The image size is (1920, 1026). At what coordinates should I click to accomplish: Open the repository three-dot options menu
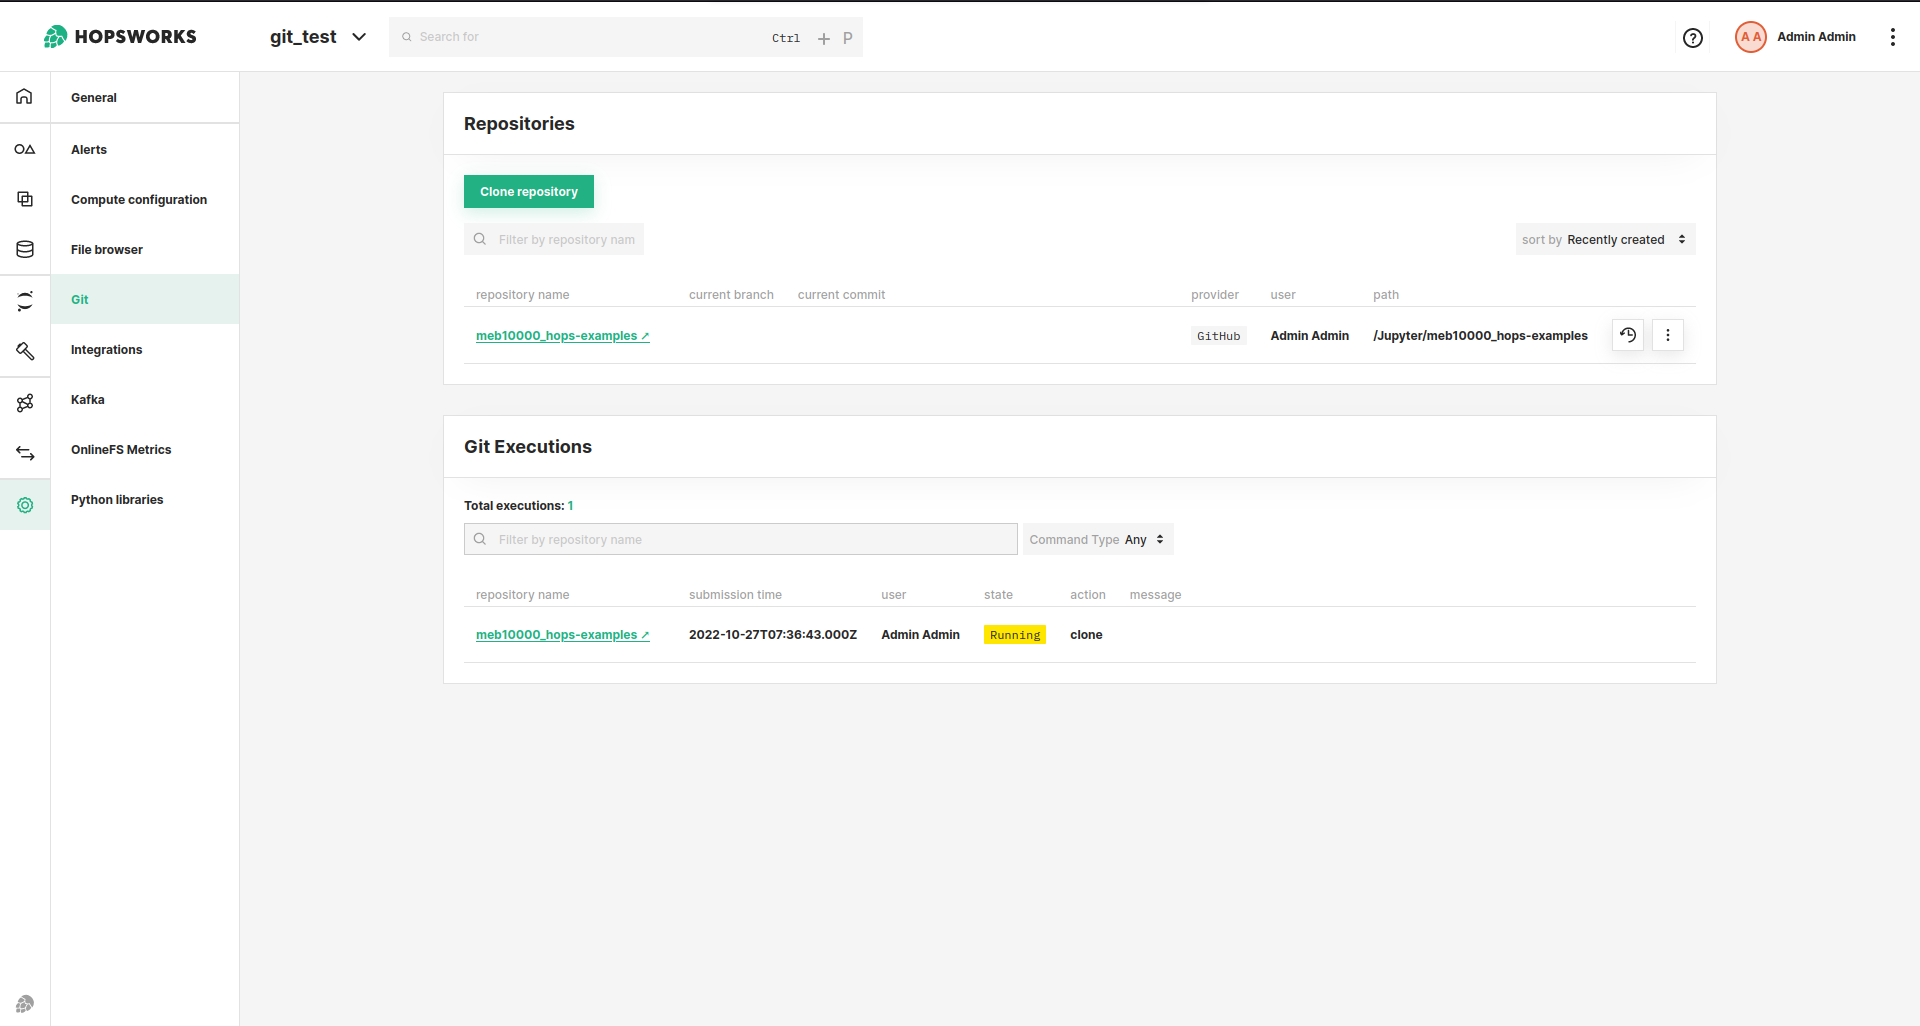point(1667,335)
